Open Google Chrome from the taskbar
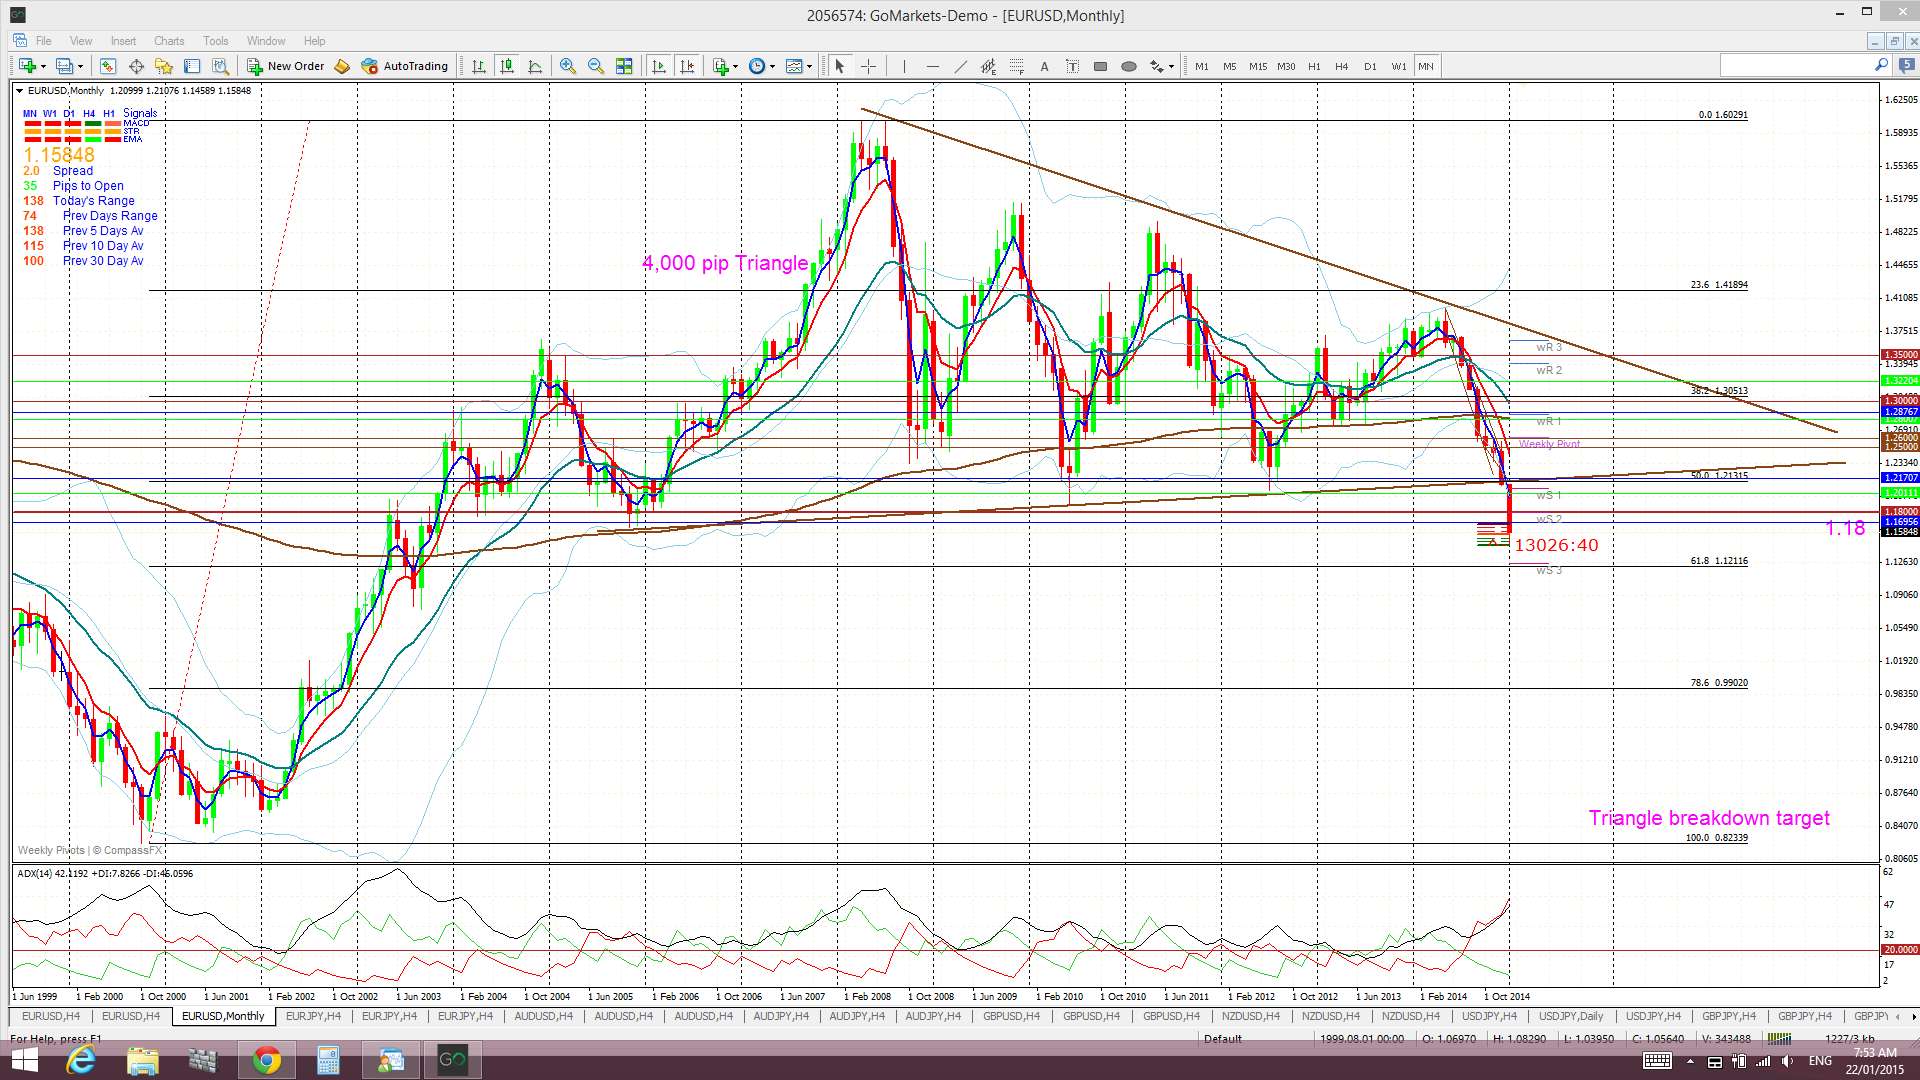The height and width of the screenshot is (1080, 1920). tap(266, 1060)
